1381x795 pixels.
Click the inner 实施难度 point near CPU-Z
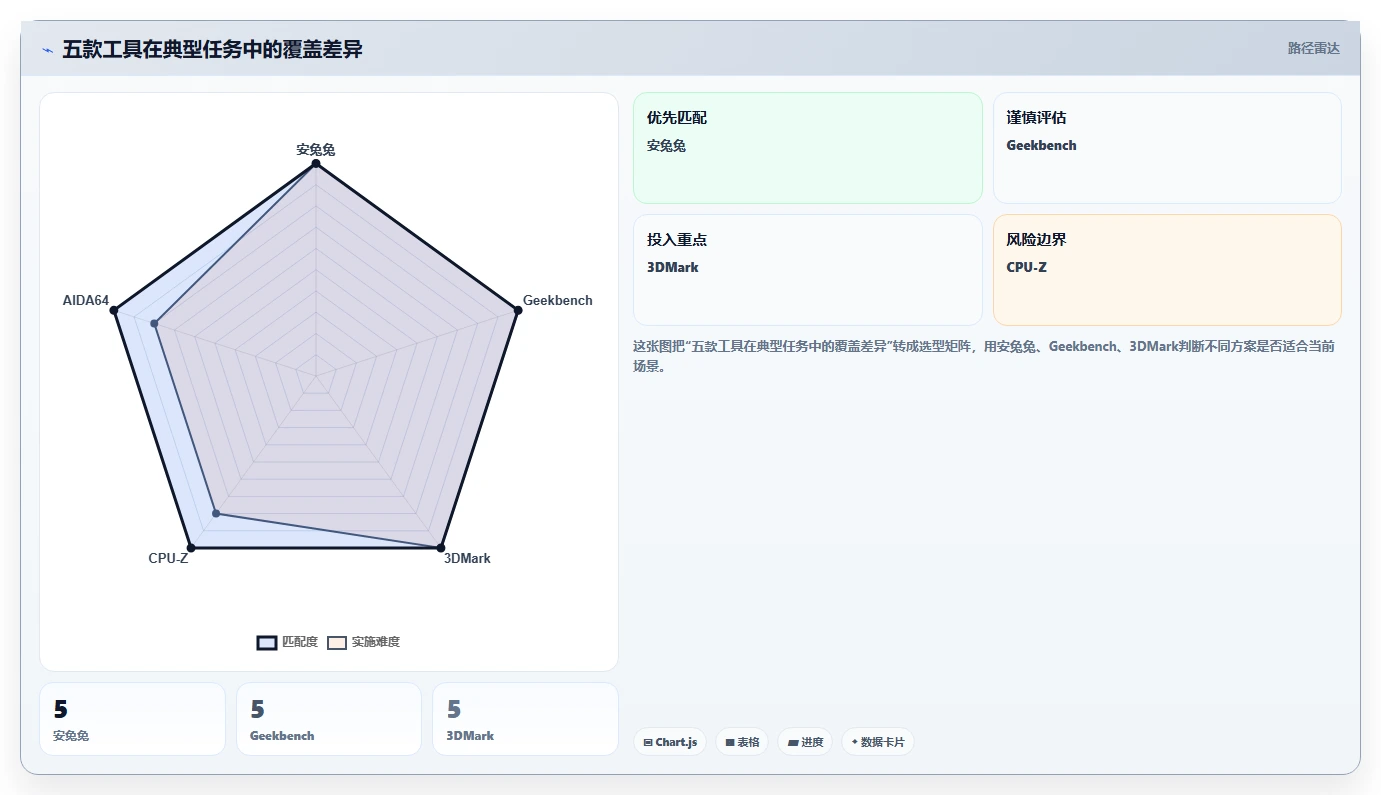[x=216, y=514]
